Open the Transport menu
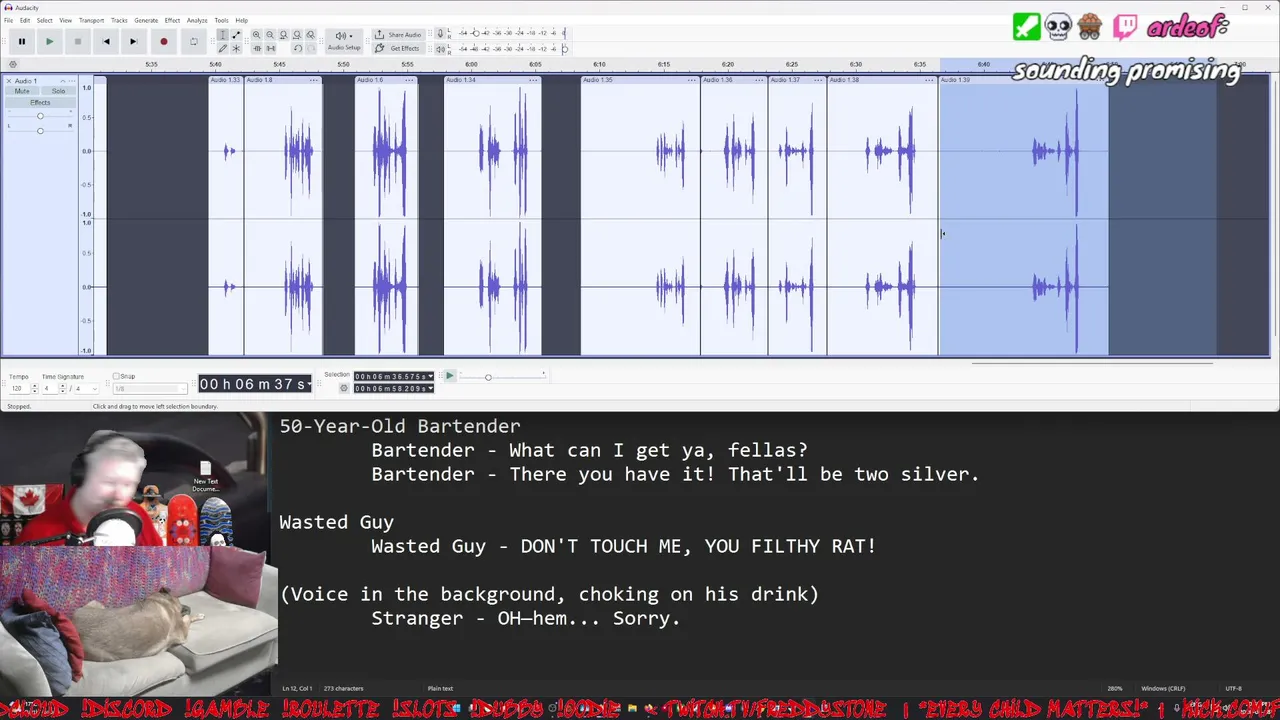1280x720 pixels. point(91,20)
